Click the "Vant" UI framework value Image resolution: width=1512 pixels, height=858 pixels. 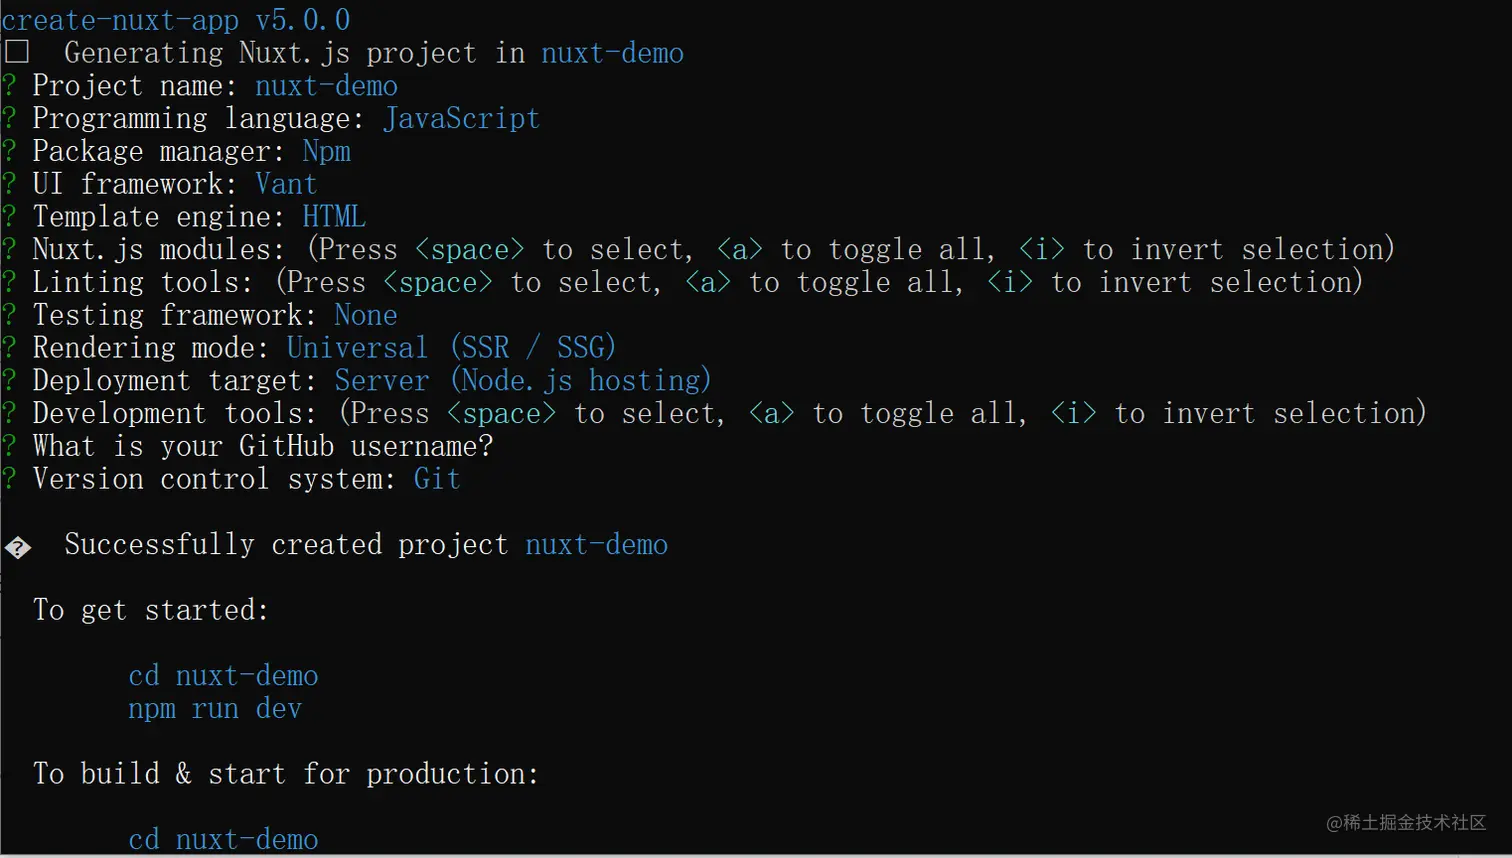coord(286,184)
